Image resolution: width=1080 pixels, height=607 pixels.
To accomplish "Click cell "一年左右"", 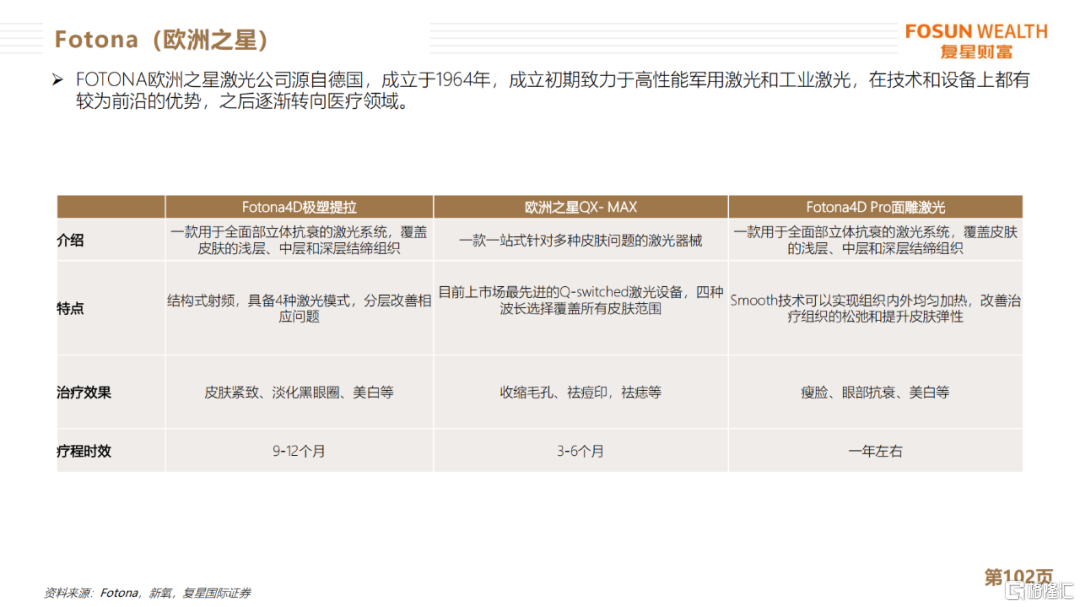I will [875, 451].
